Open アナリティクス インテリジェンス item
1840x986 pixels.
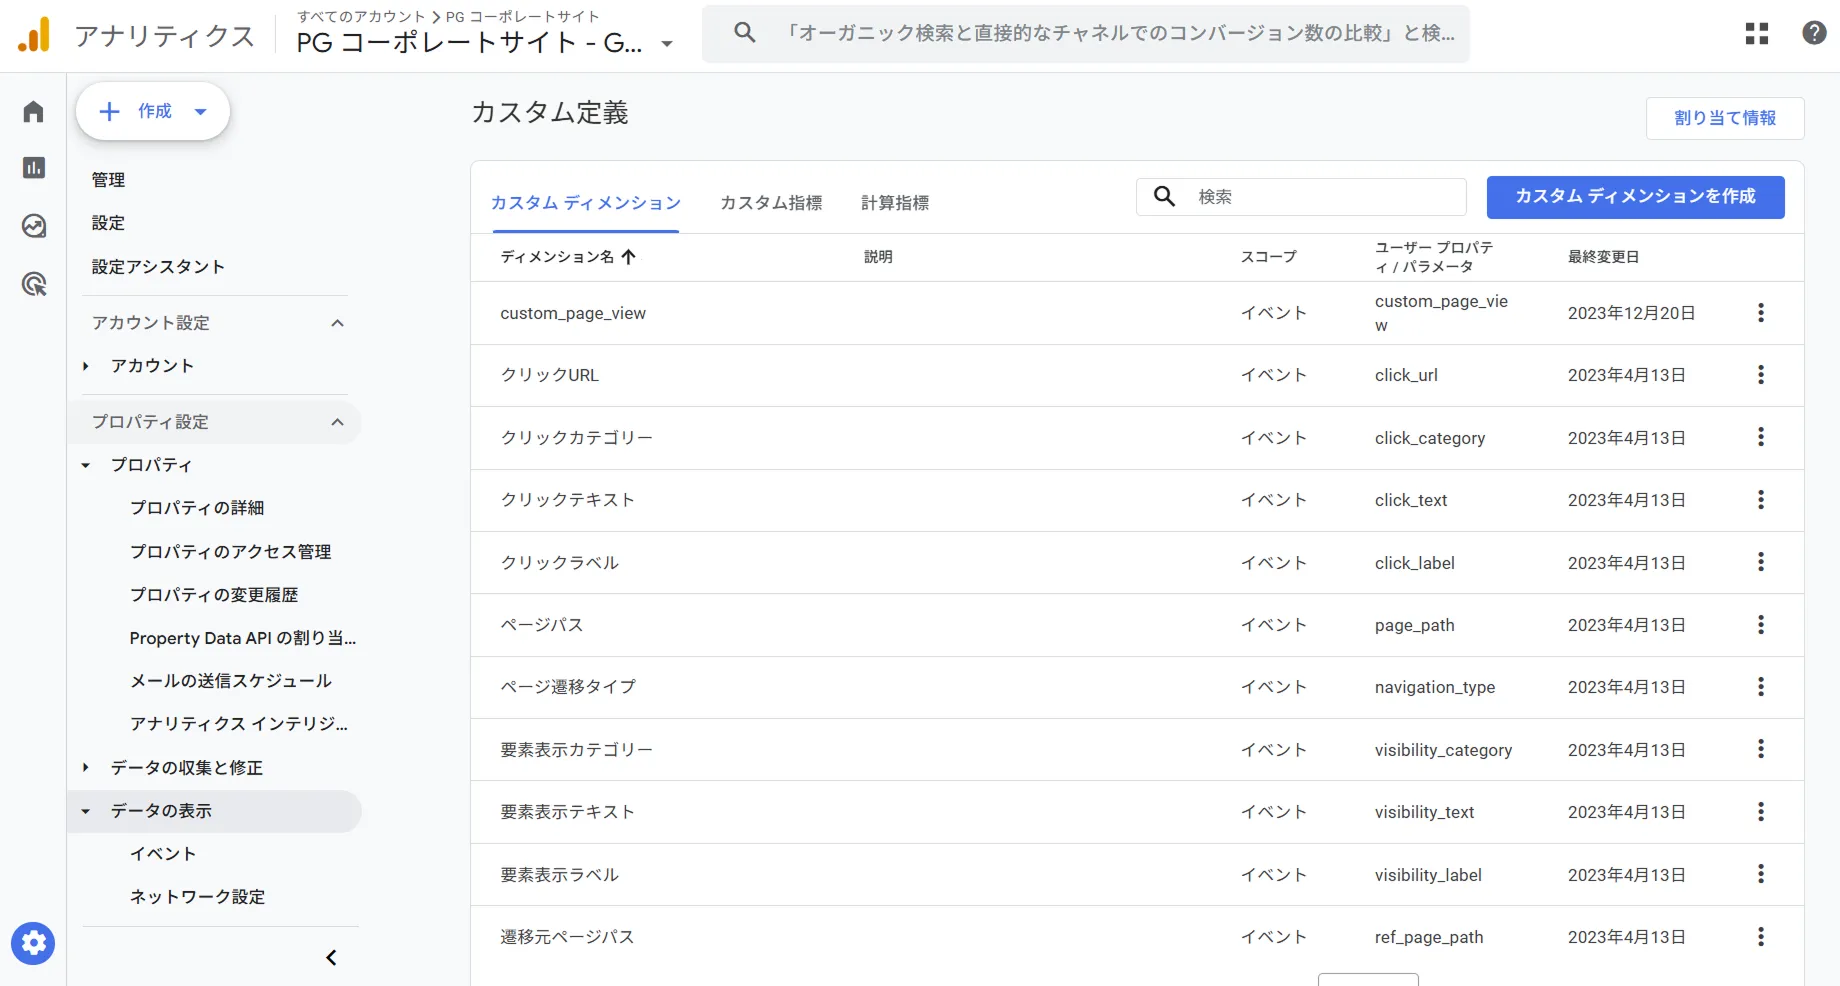pyautogui.click(x=239, y=724)
